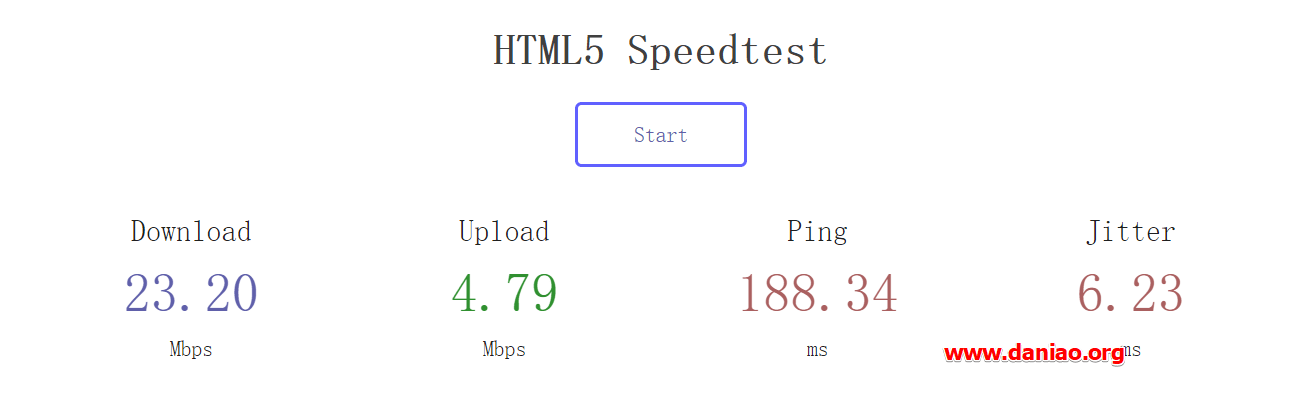Click the Upload label

(504, 232)
